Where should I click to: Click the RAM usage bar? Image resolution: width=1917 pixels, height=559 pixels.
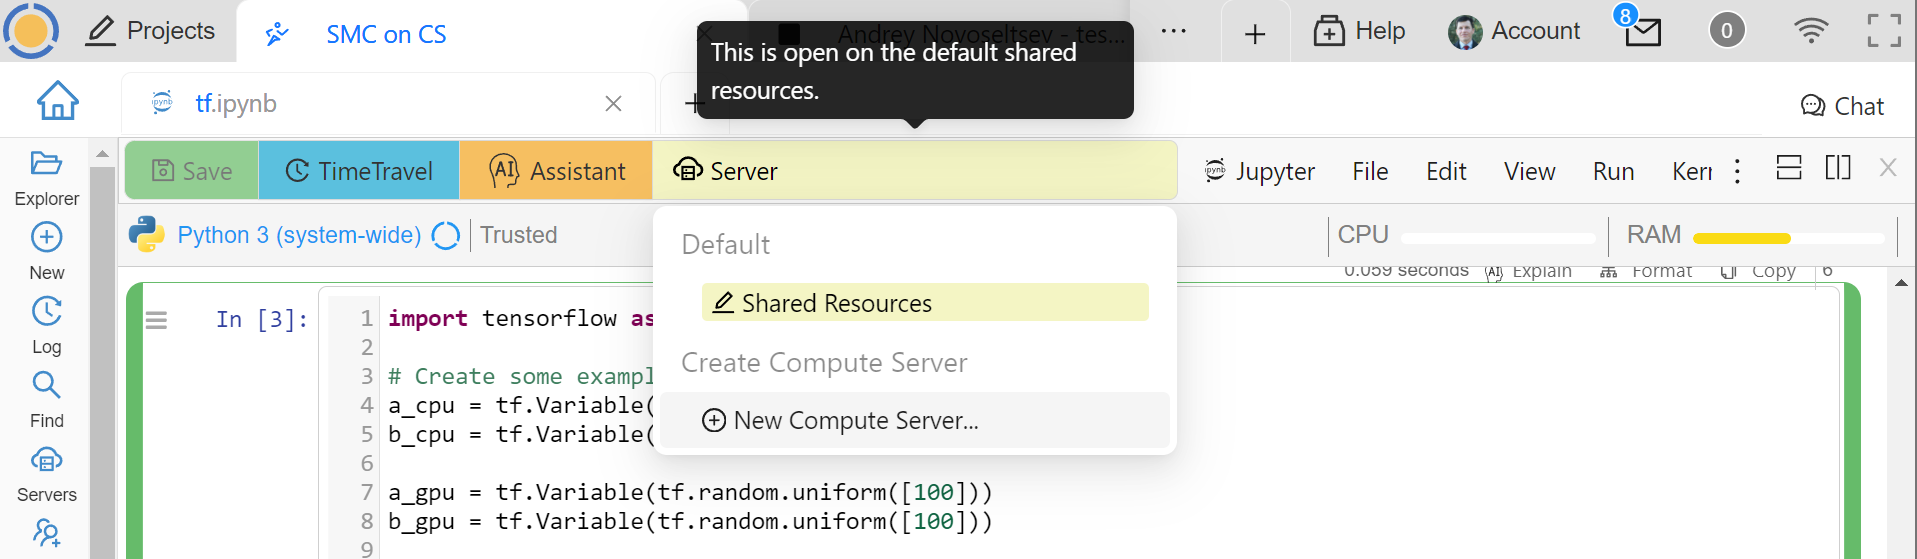(x=1787, y=238)
